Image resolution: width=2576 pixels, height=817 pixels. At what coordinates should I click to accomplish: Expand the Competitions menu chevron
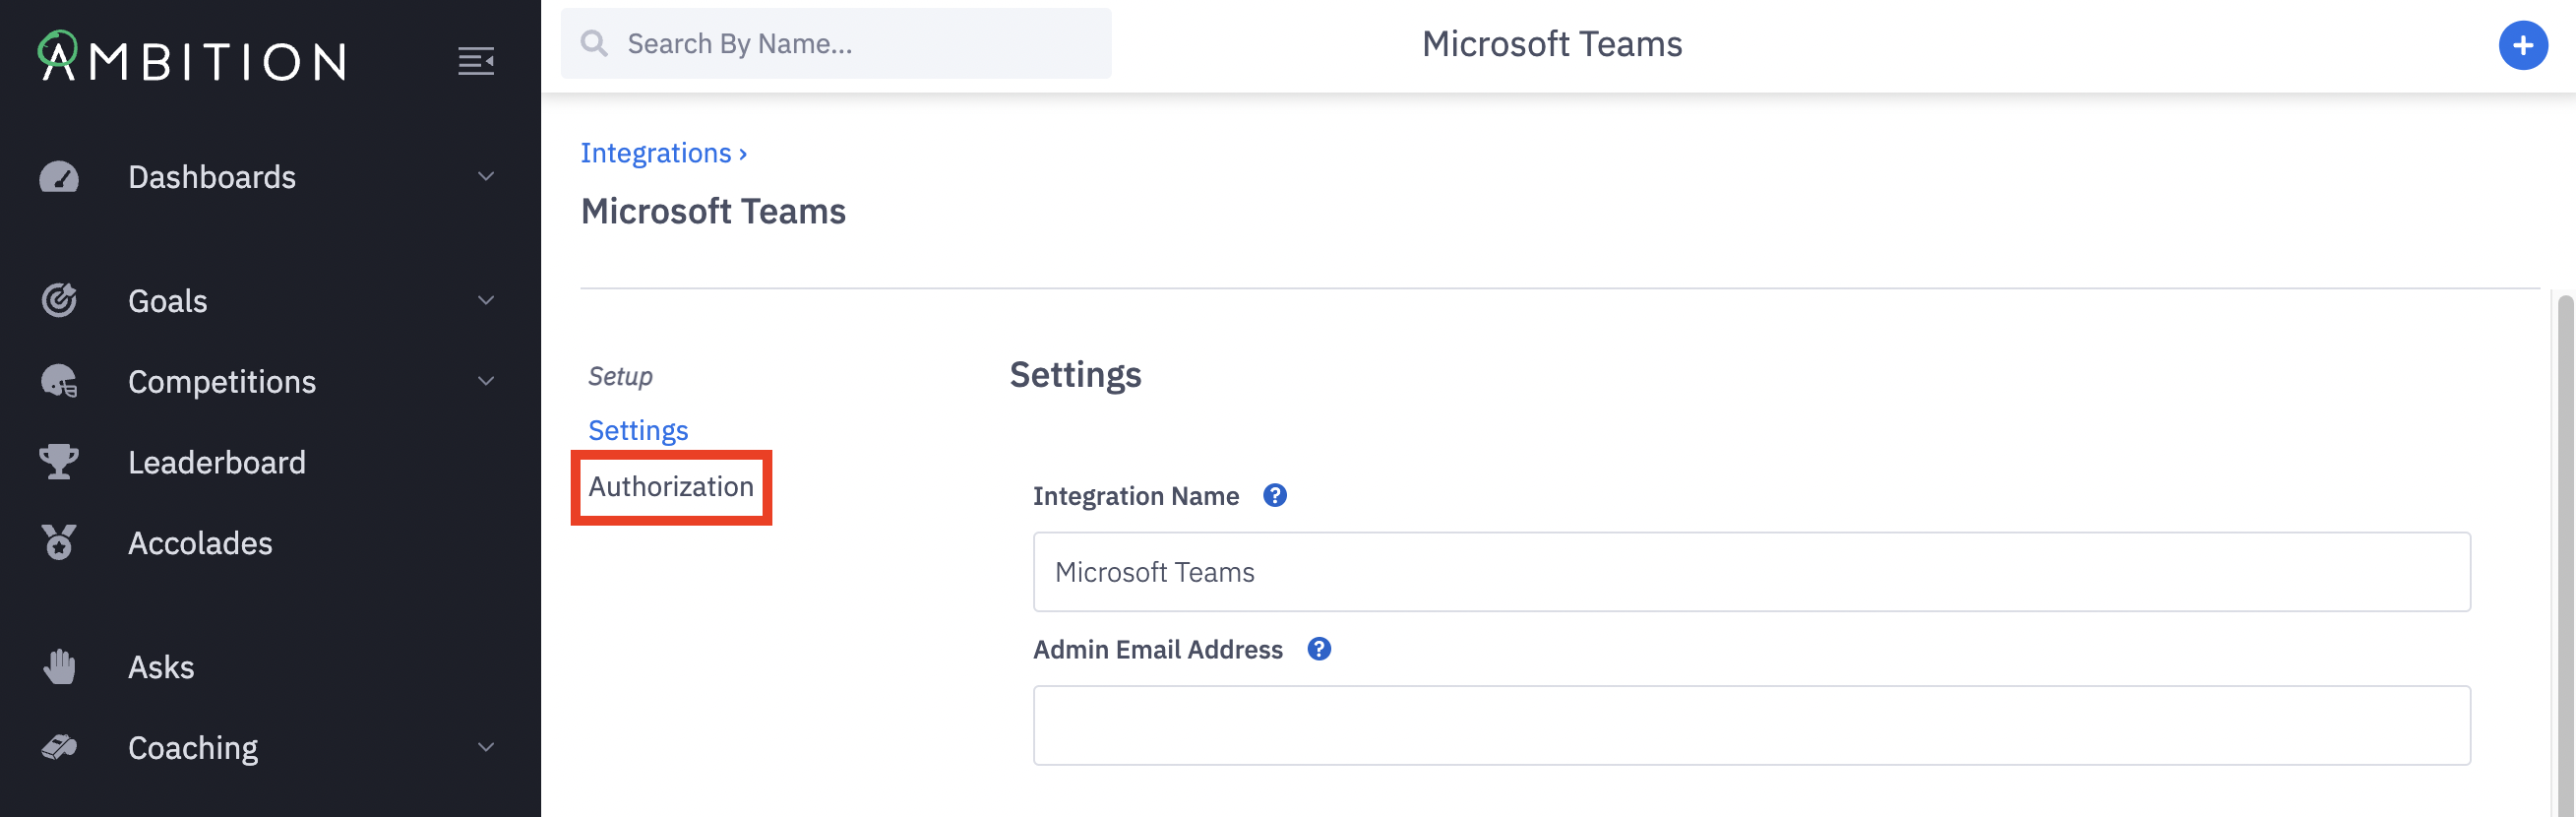tap(486, 381)
